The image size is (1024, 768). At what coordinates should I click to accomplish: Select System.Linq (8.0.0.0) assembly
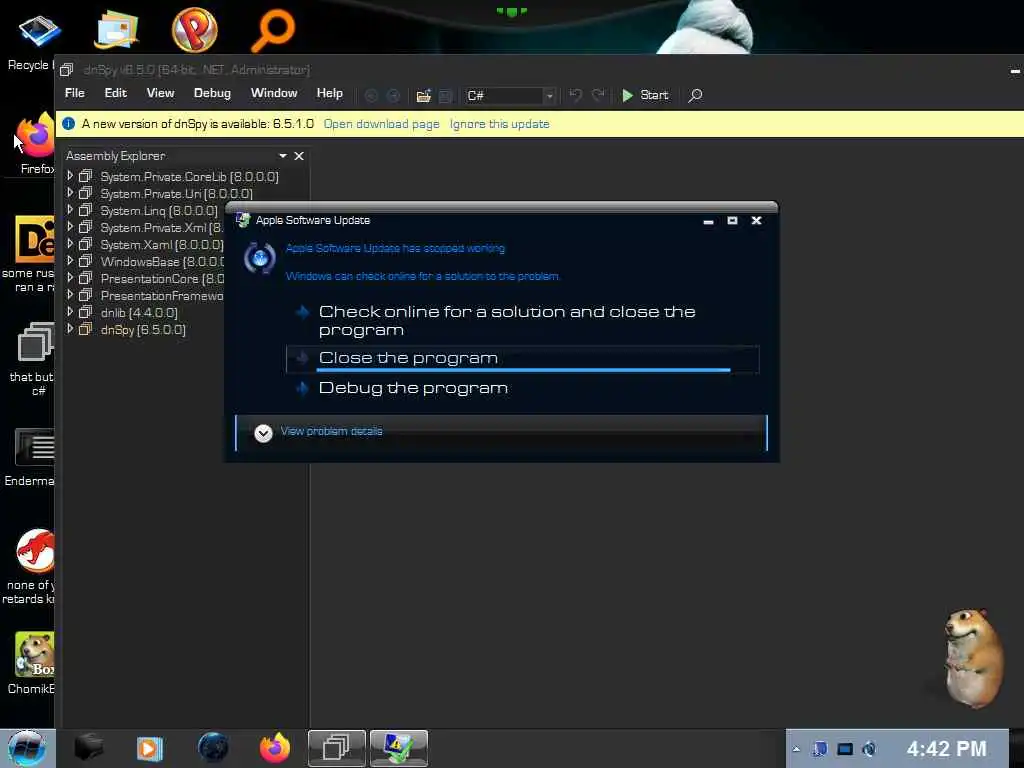pos(159,211)
